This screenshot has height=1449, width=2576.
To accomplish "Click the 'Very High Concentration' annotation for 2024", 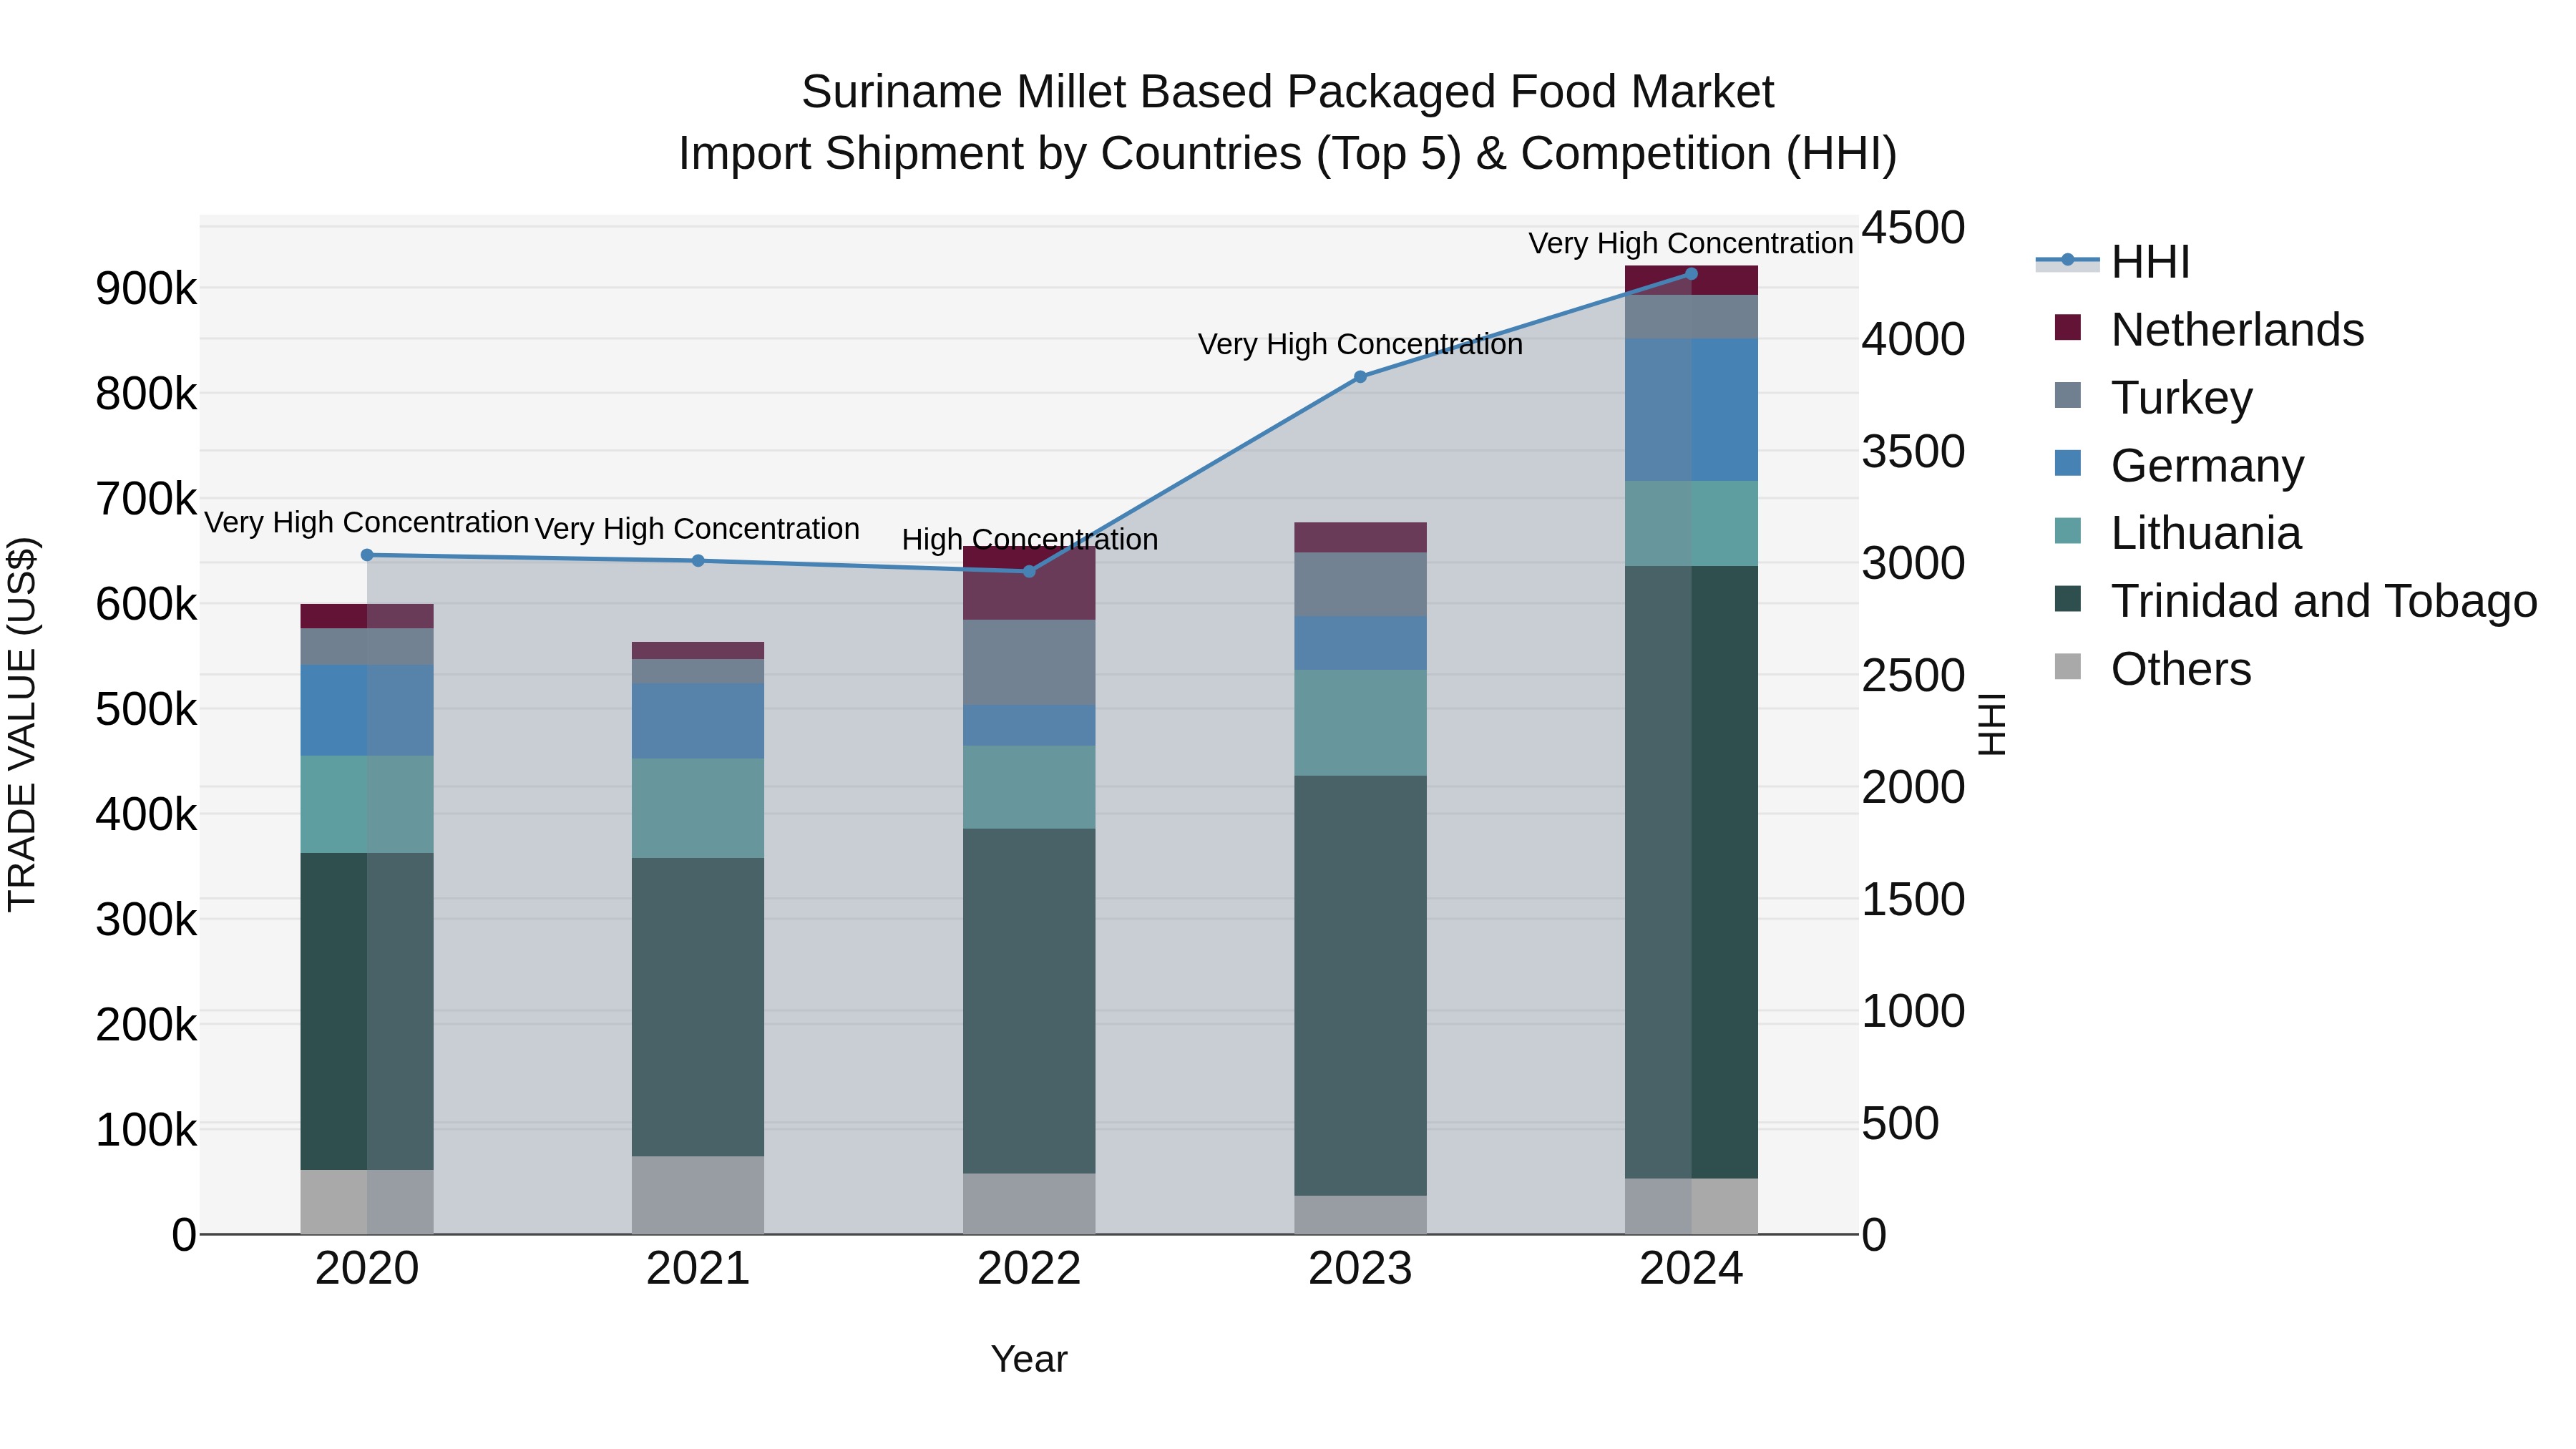I will [1691, 244].
